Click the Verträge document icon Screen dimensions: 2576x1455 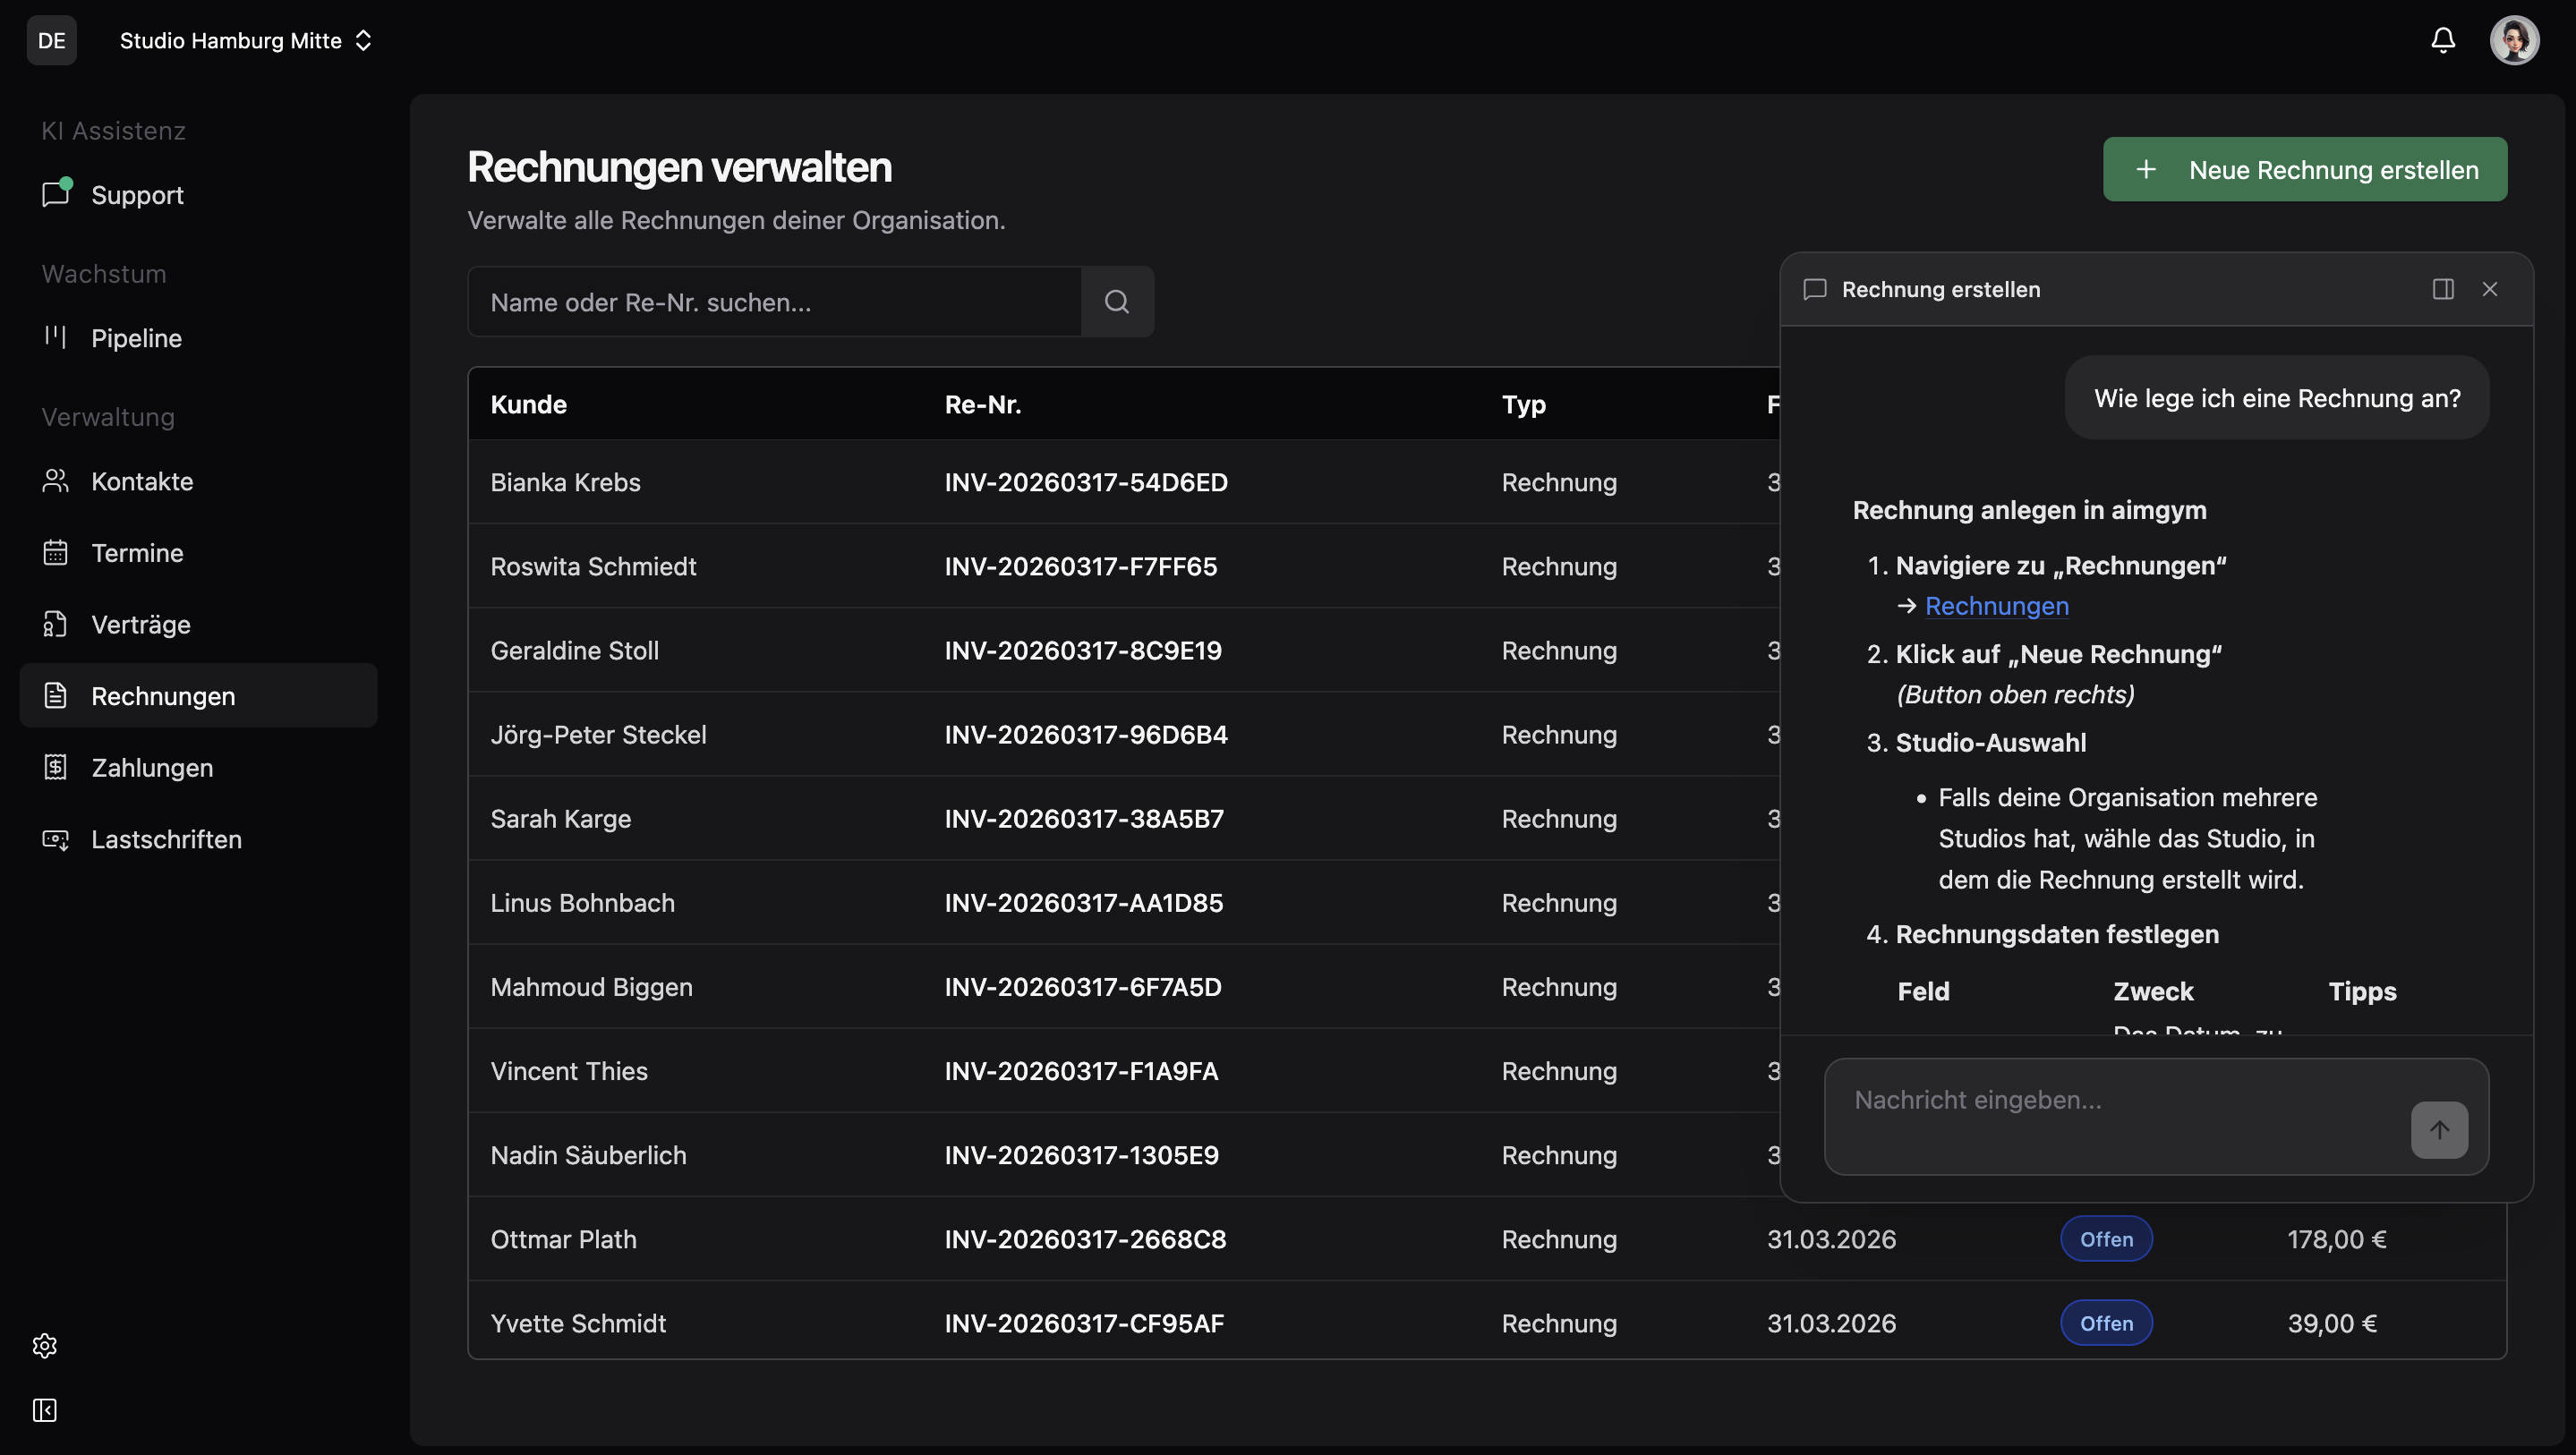tap(56, 624)
